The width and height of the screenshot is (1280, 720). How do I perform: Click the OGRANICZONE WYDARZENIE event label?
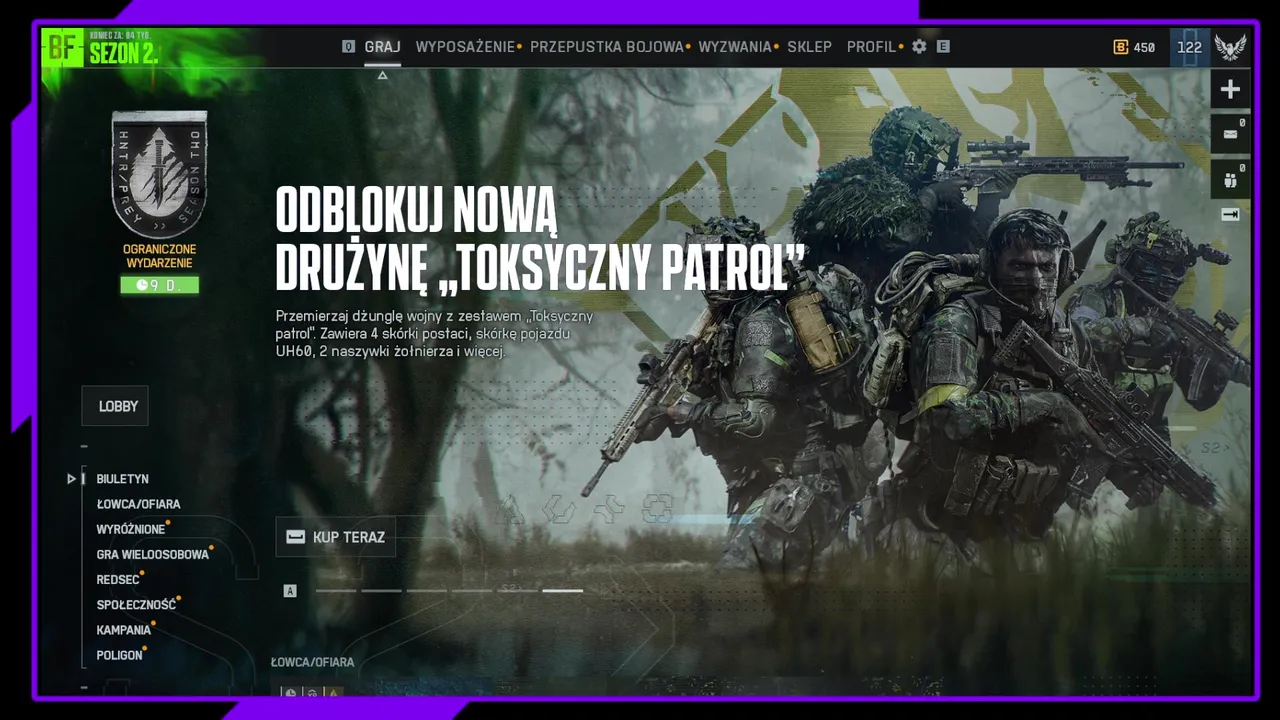click(160, 256)
